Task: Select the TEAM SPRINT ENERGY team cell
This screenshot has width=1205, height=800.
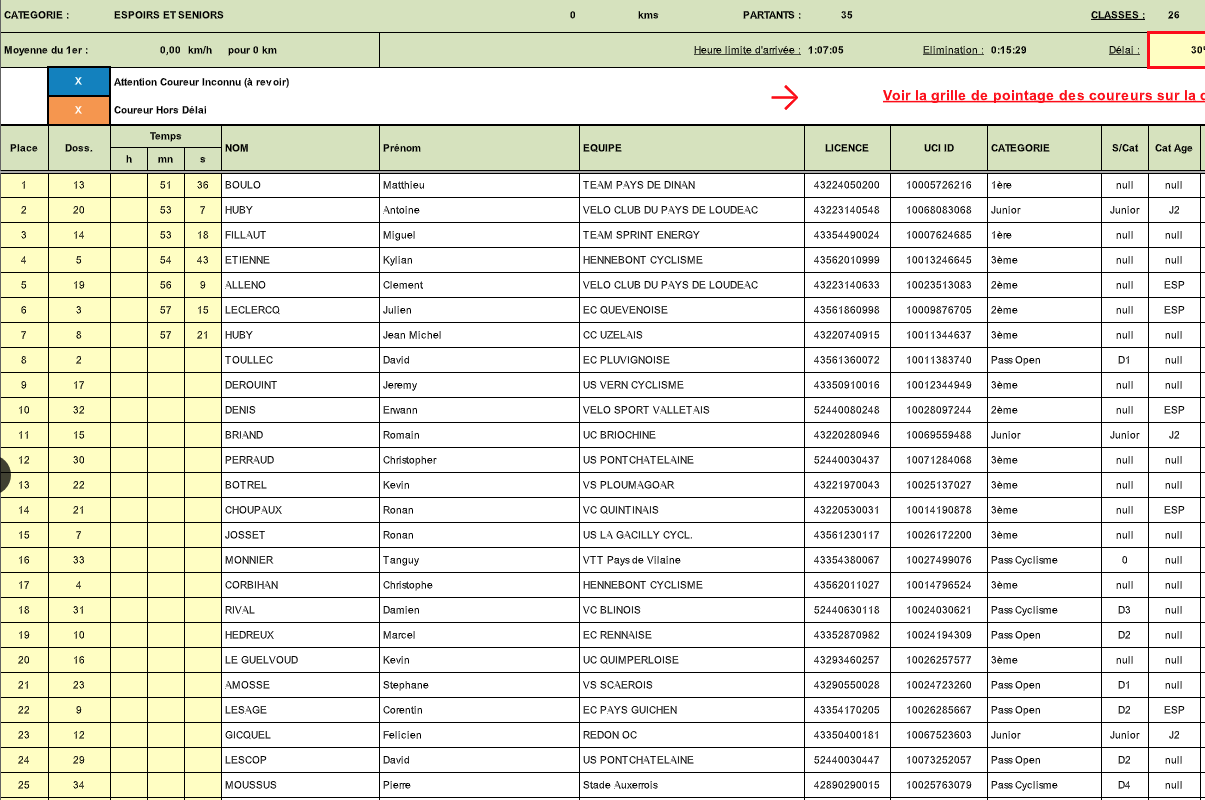Action: point(692,235)
